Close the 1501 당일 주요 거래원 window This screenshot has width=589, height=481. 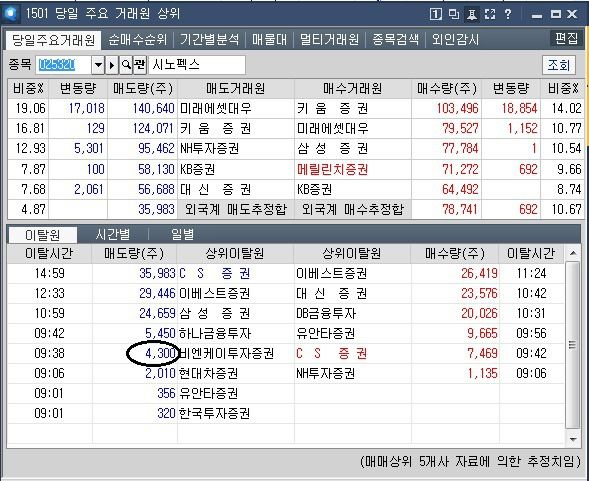(x=572, y=15)
